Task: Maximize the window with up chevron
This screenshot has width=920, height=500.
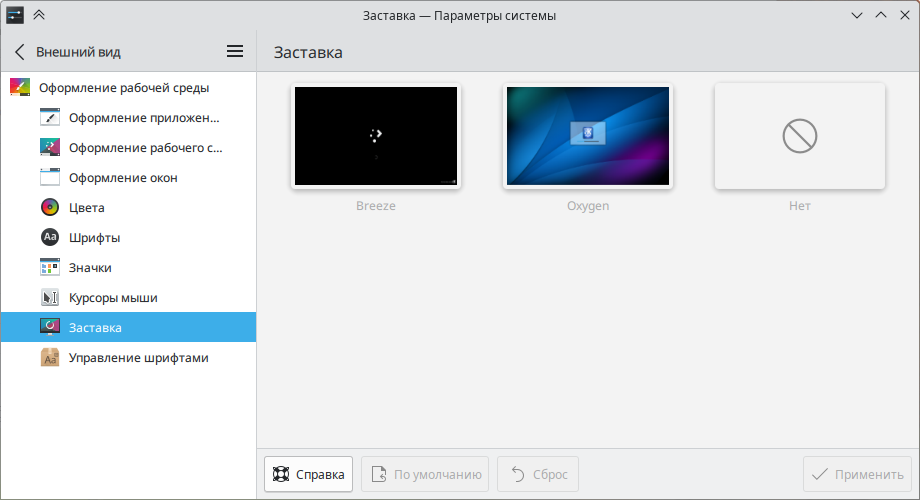Action: click(881, 15)
